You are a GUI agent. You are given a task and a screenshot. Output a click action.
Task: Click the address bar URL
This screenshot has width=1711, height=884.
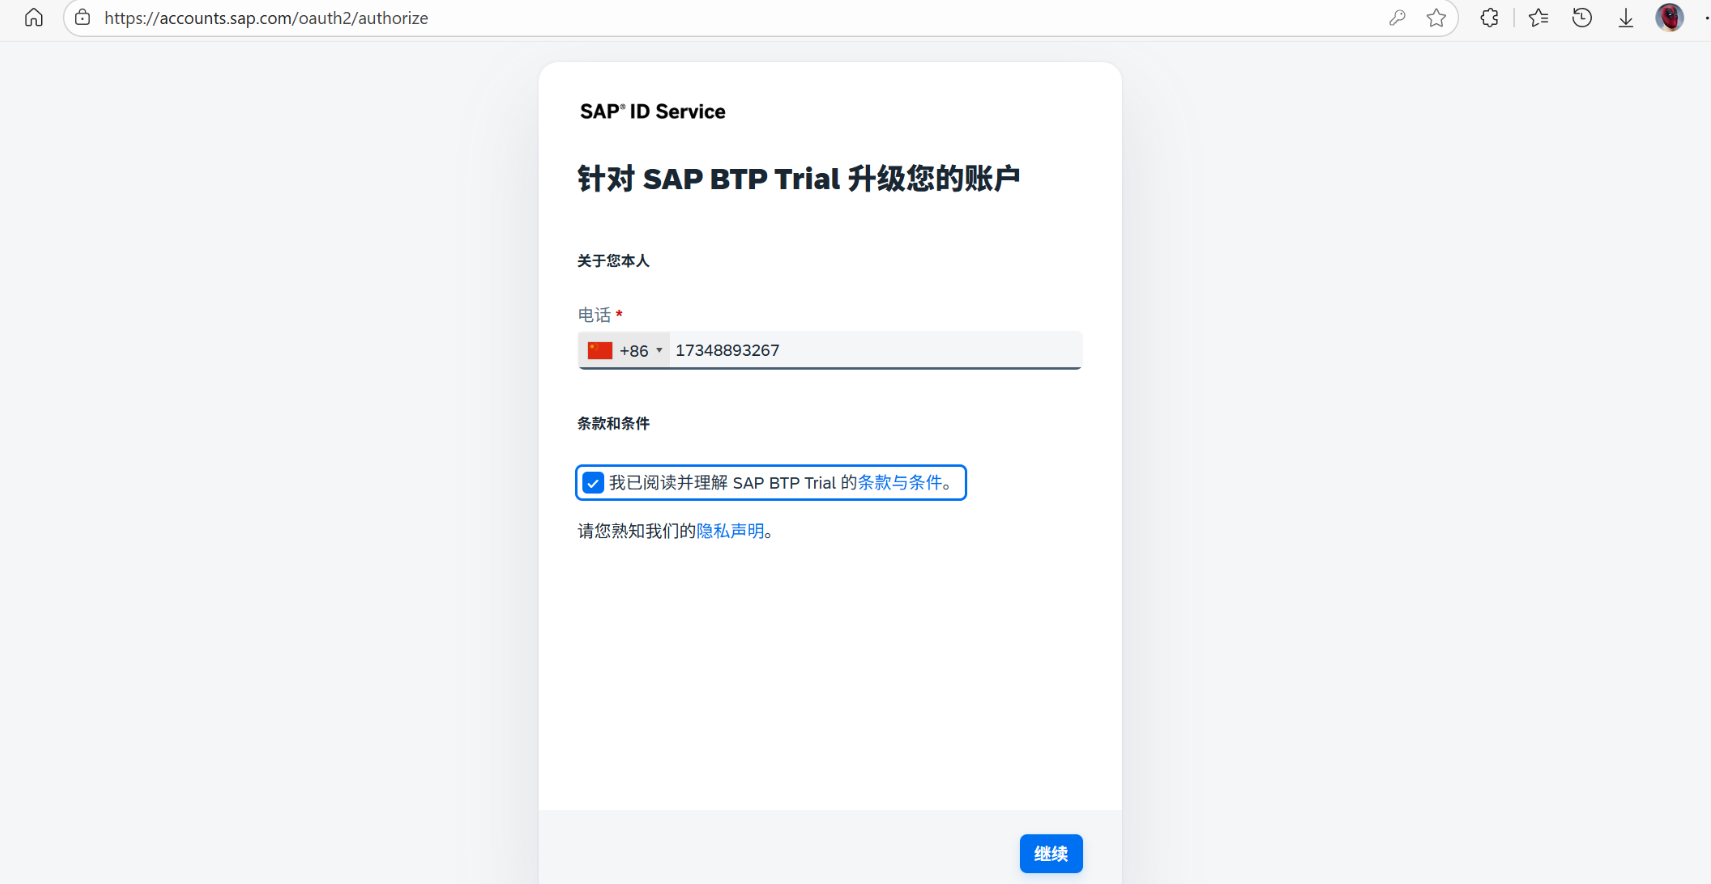pyautogui.click(x=266, y=18)
